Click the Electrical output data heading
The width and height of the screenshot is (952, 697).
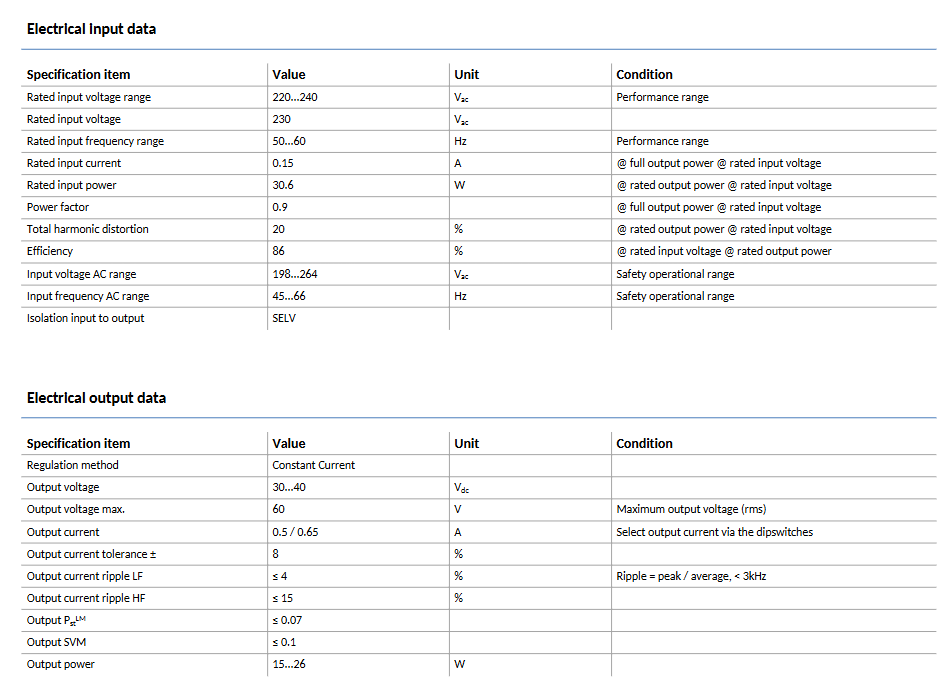pos(96,398)
